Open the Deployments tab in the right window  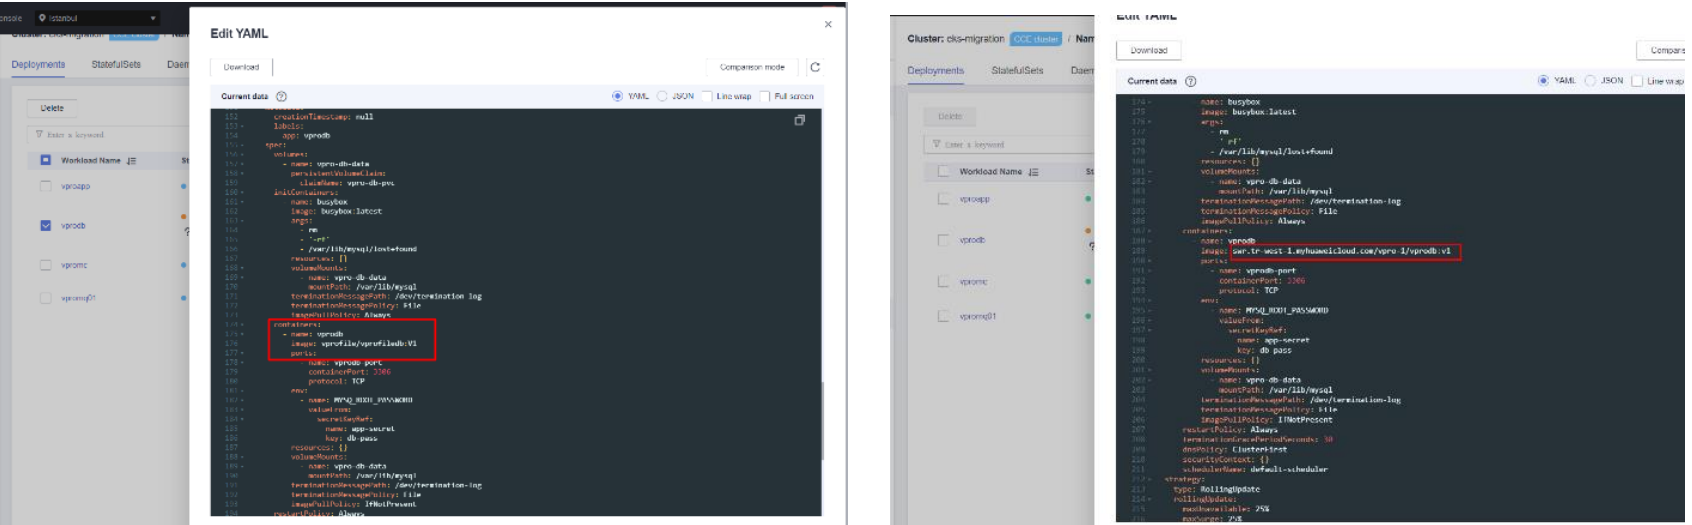935,71
